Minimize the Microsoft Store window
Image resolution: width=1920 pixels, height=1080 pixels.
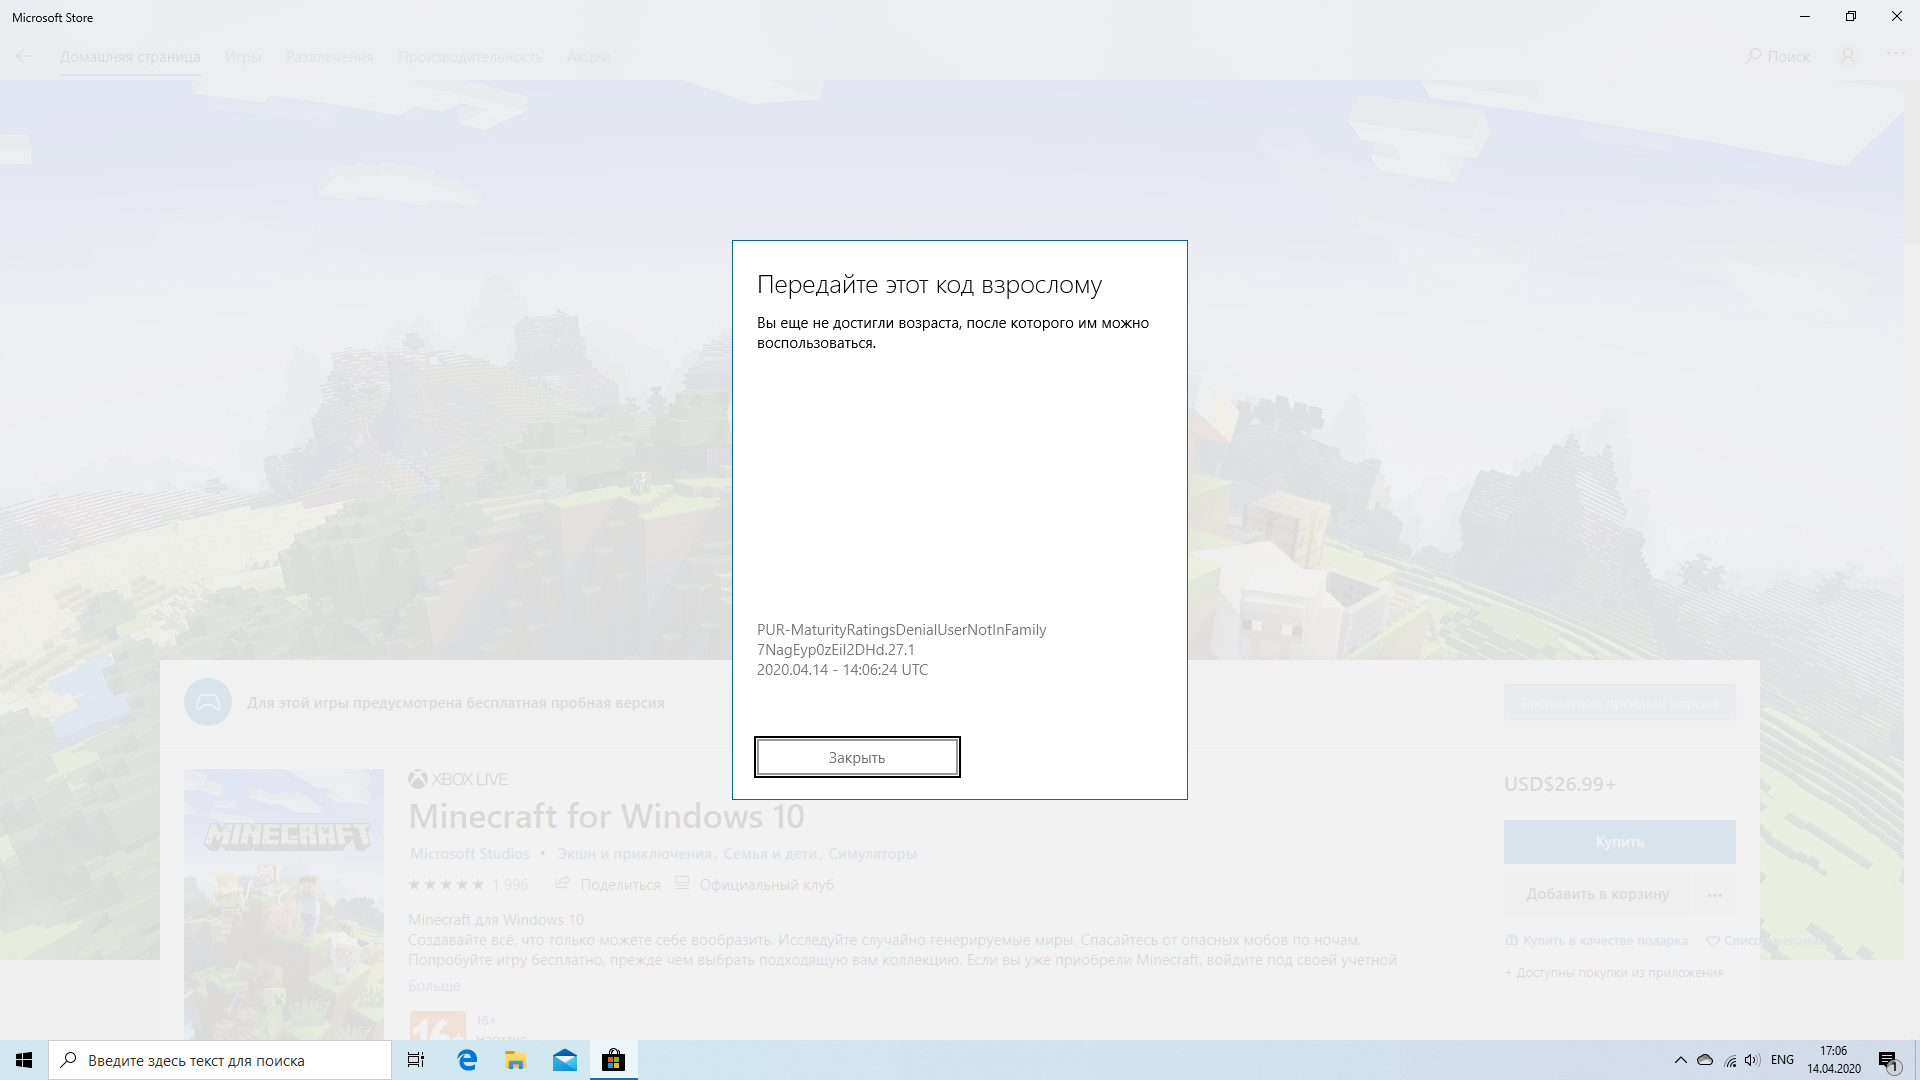[x=1805, y=16]
